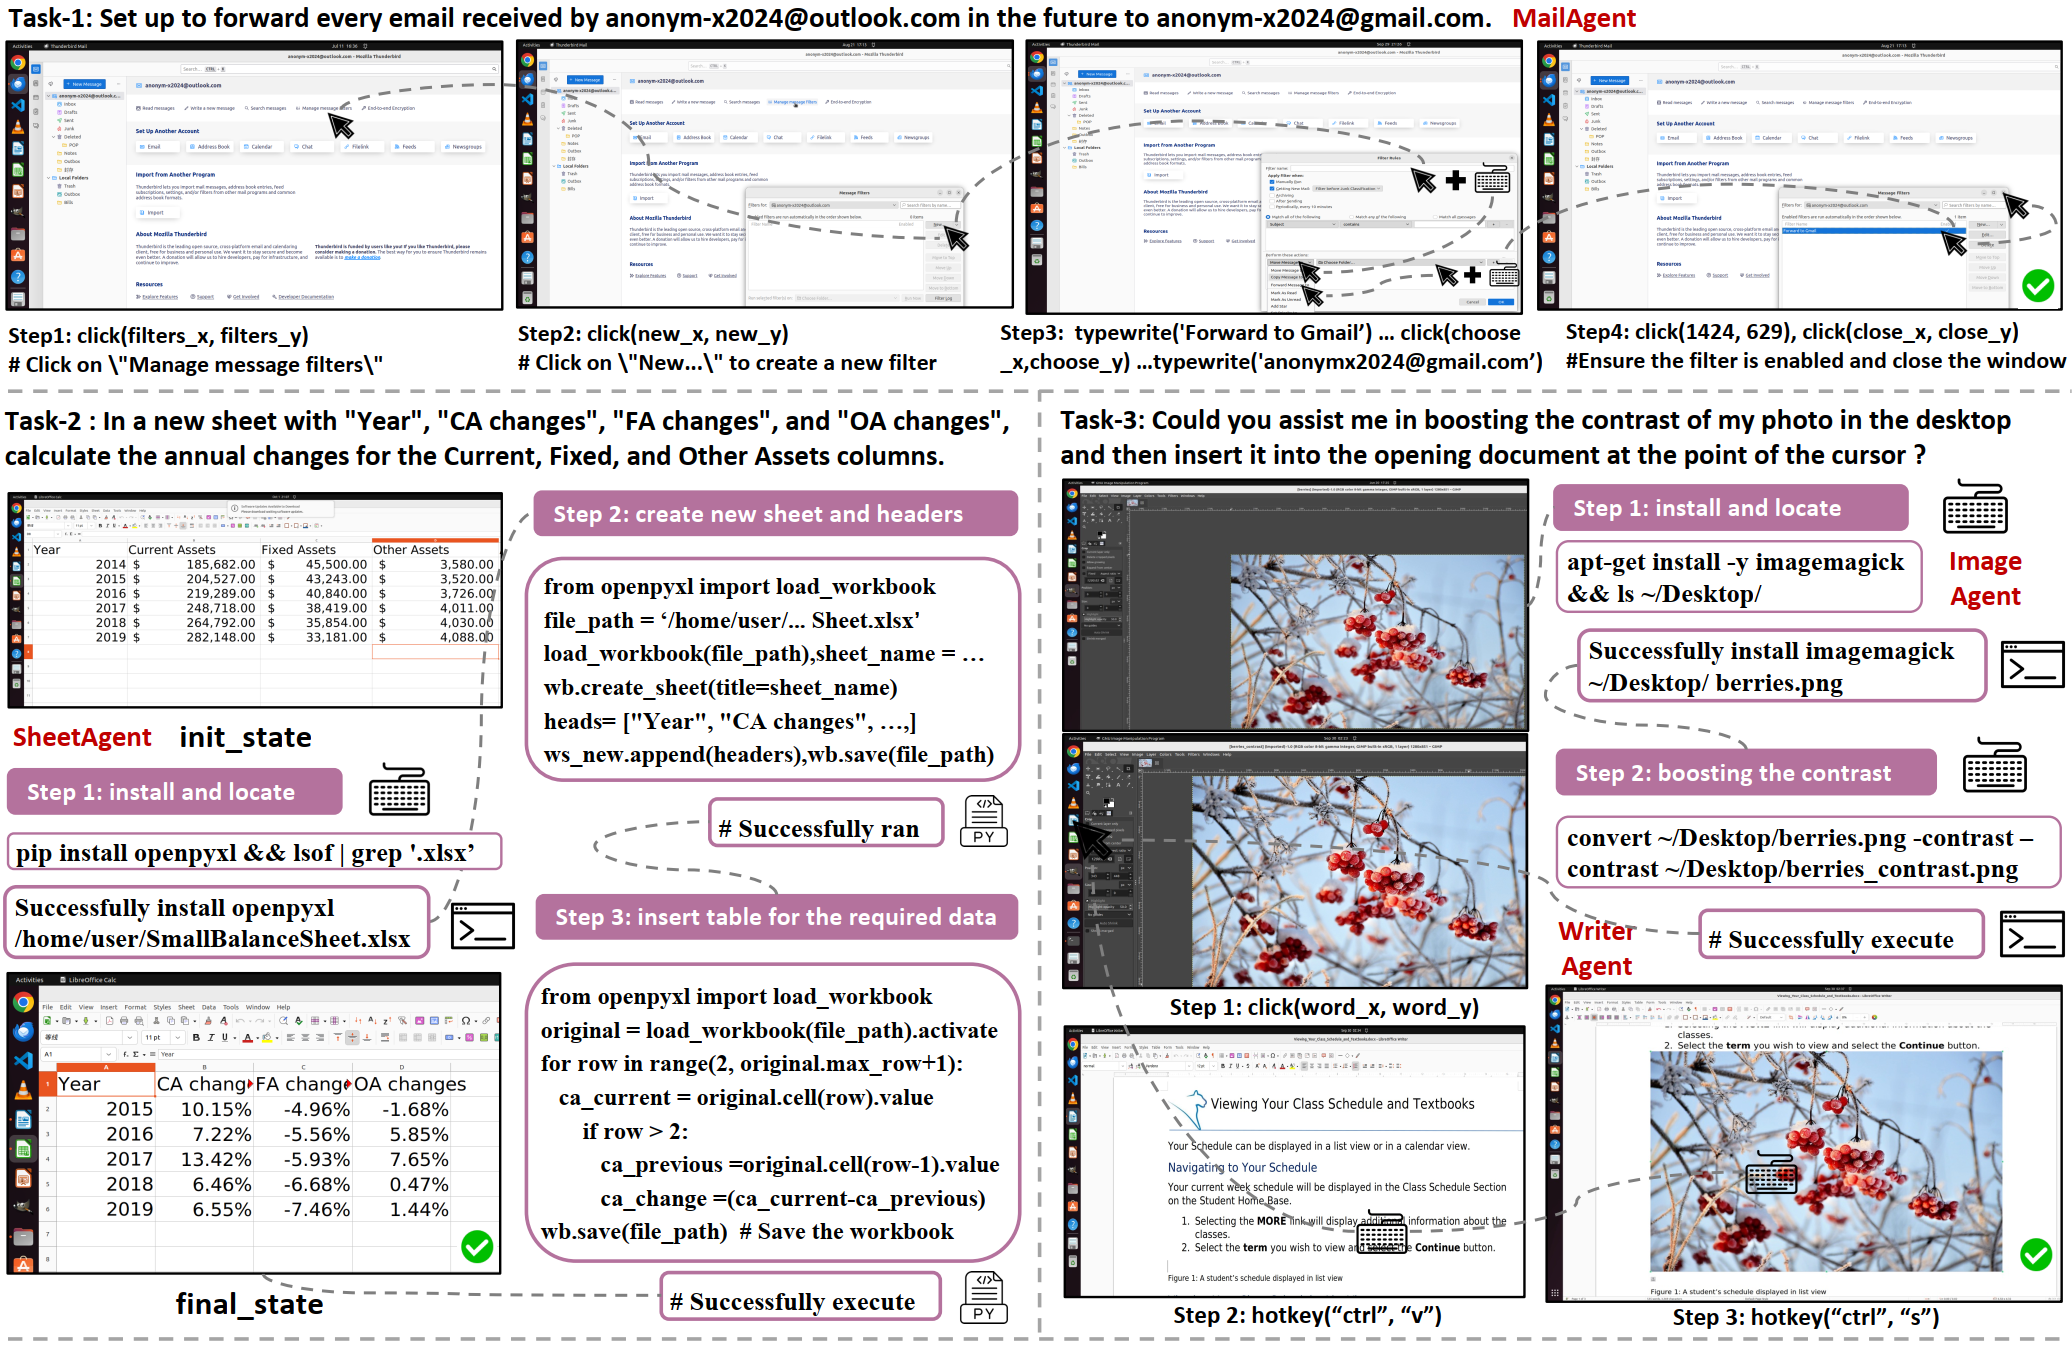Click the Sum (Σ) icon in final_state Calc

coord(136,1054)
